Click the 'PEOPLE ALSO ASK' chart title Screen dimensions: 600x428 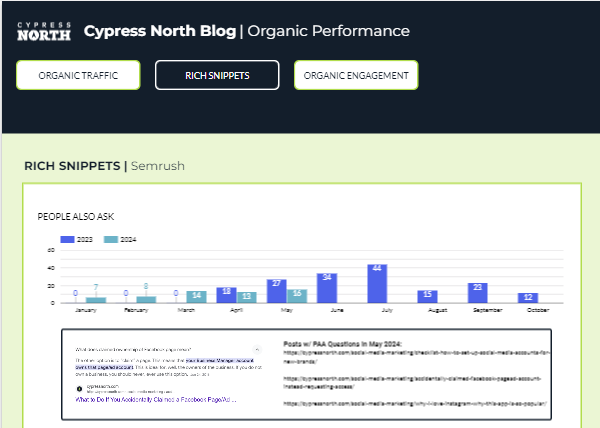(x=76, y=216)
